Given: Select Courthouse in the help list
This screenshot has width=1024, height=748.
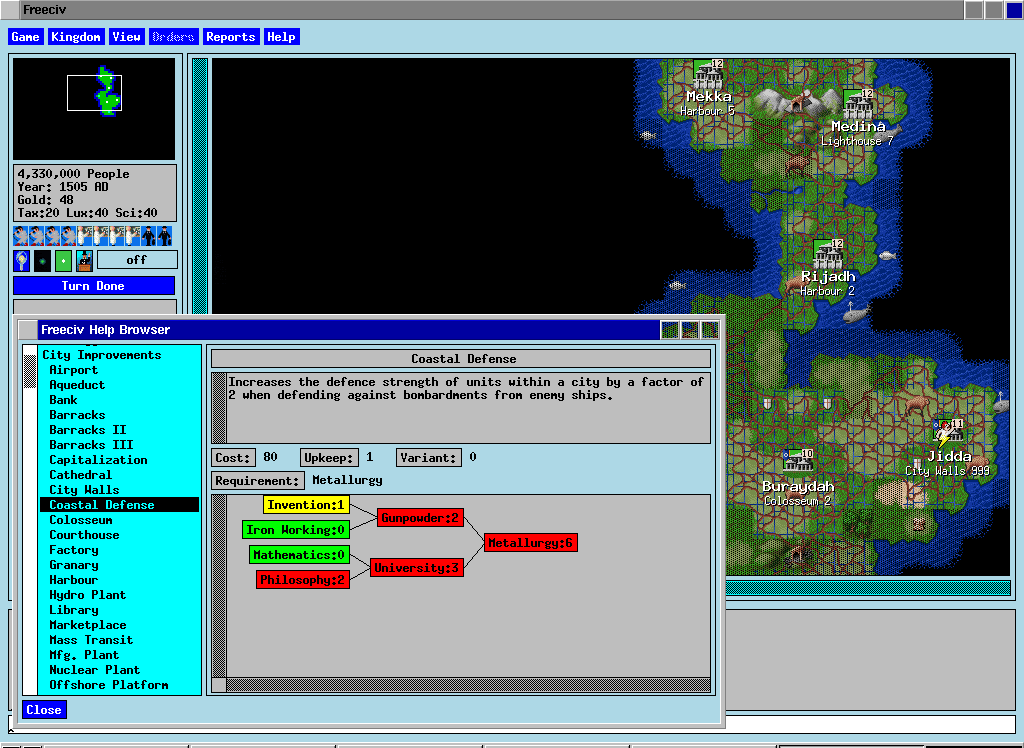Looking at the screenshot, I should pyautogui.click(x=84, y=535).
